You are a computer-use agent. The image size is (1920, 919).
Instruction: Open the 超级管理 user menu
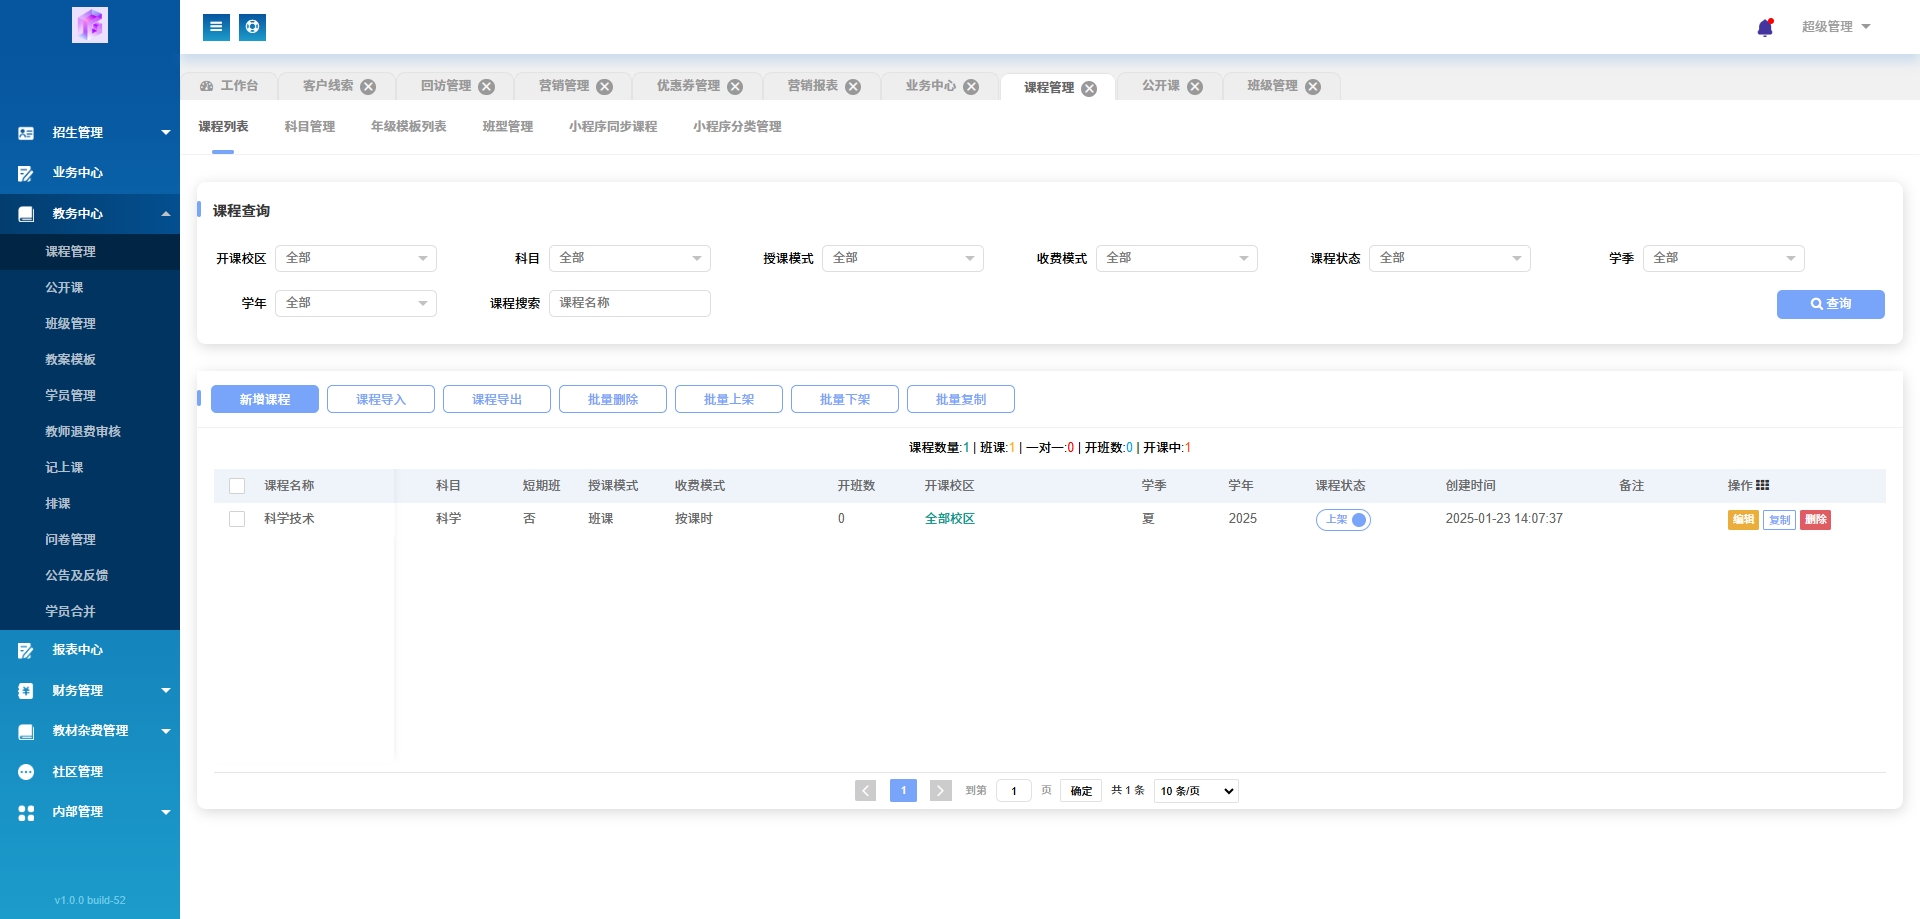coord(1836,27)
